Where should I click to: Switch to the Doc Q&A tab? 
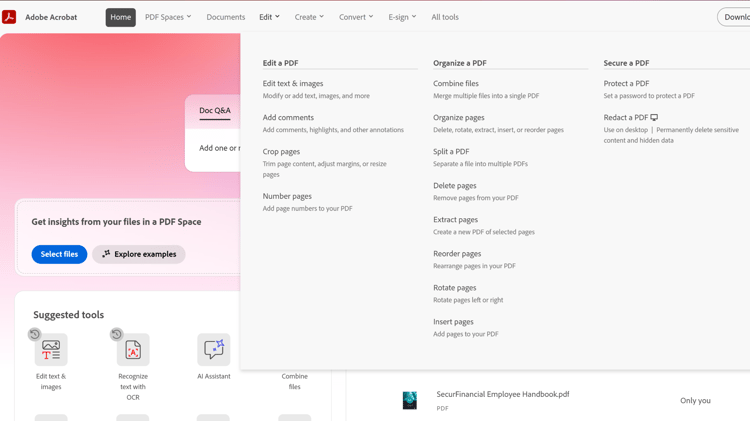click(x=215, y=111)
